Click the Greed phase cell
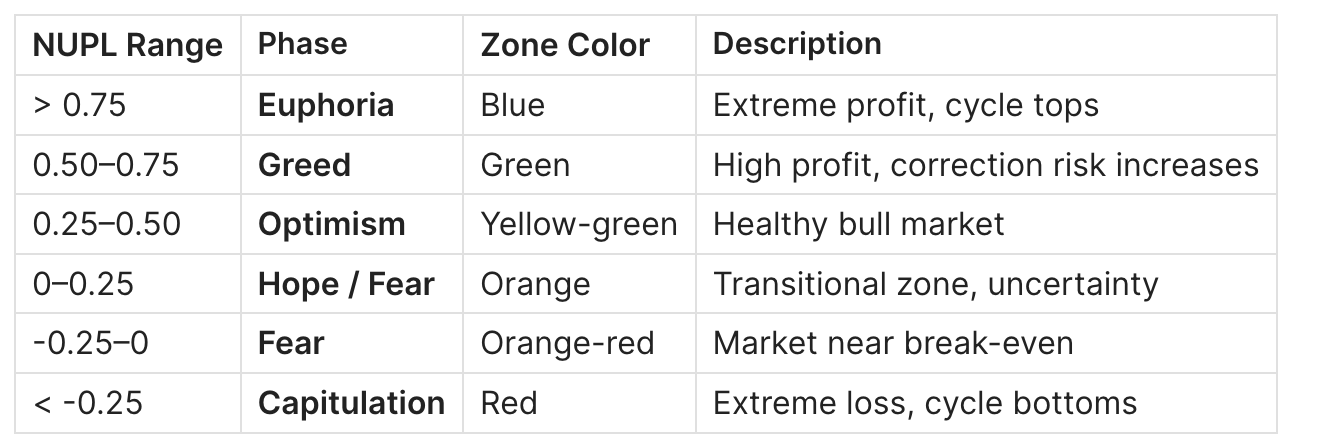This screenshot has height=444, width=1342. coord(304,164)
